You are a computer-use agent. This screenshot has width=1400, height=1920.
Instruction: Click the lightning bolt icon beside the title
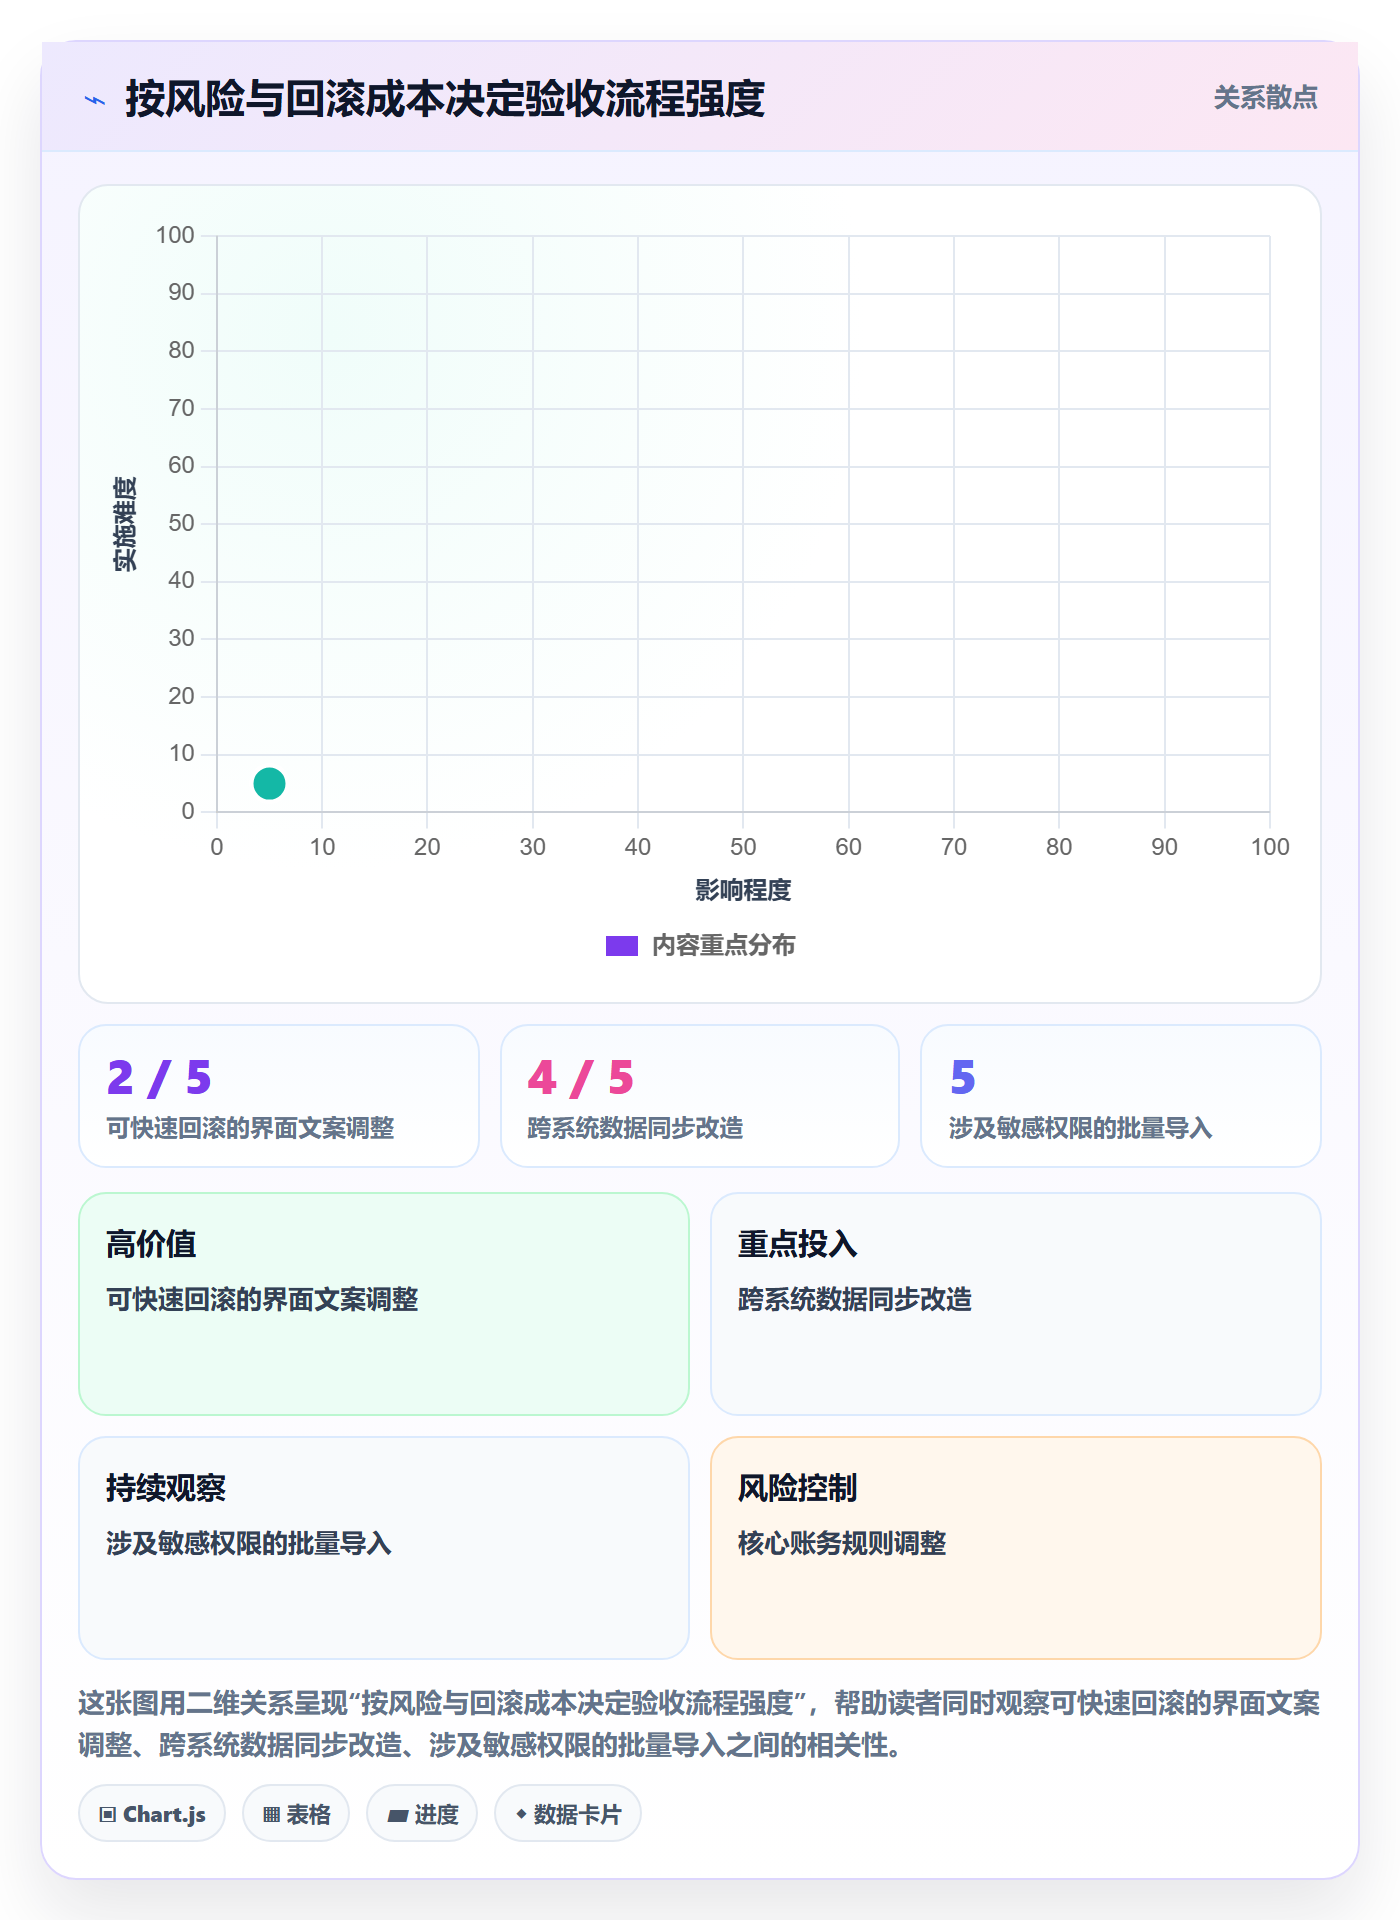95,100
